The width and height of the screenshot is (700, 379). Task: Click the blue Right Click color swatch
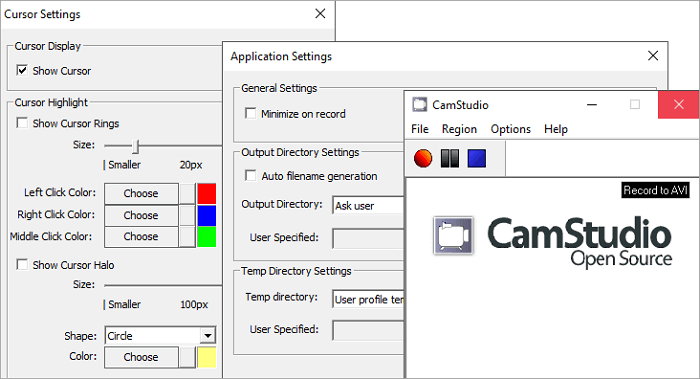(x=207, y=215)
